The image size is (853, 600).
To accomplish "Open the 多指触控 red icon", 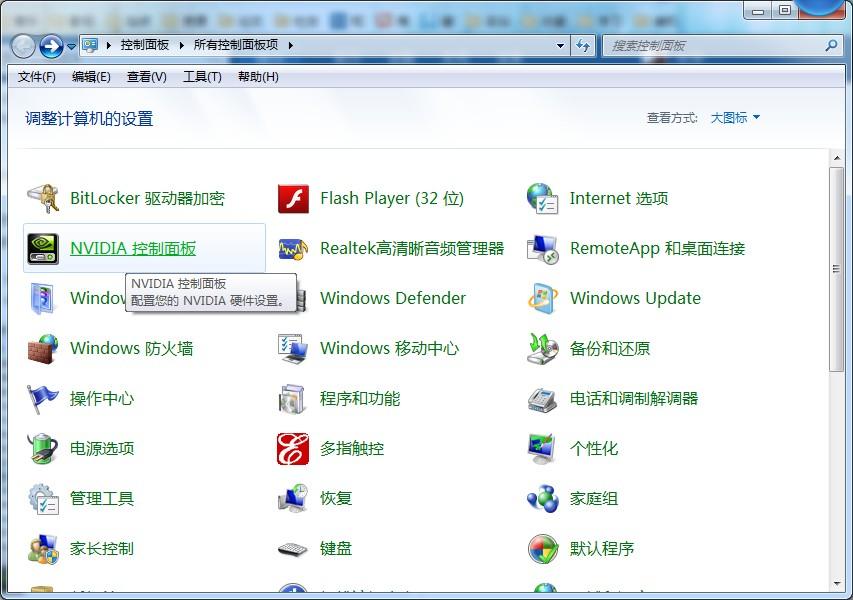I will 293,449.
